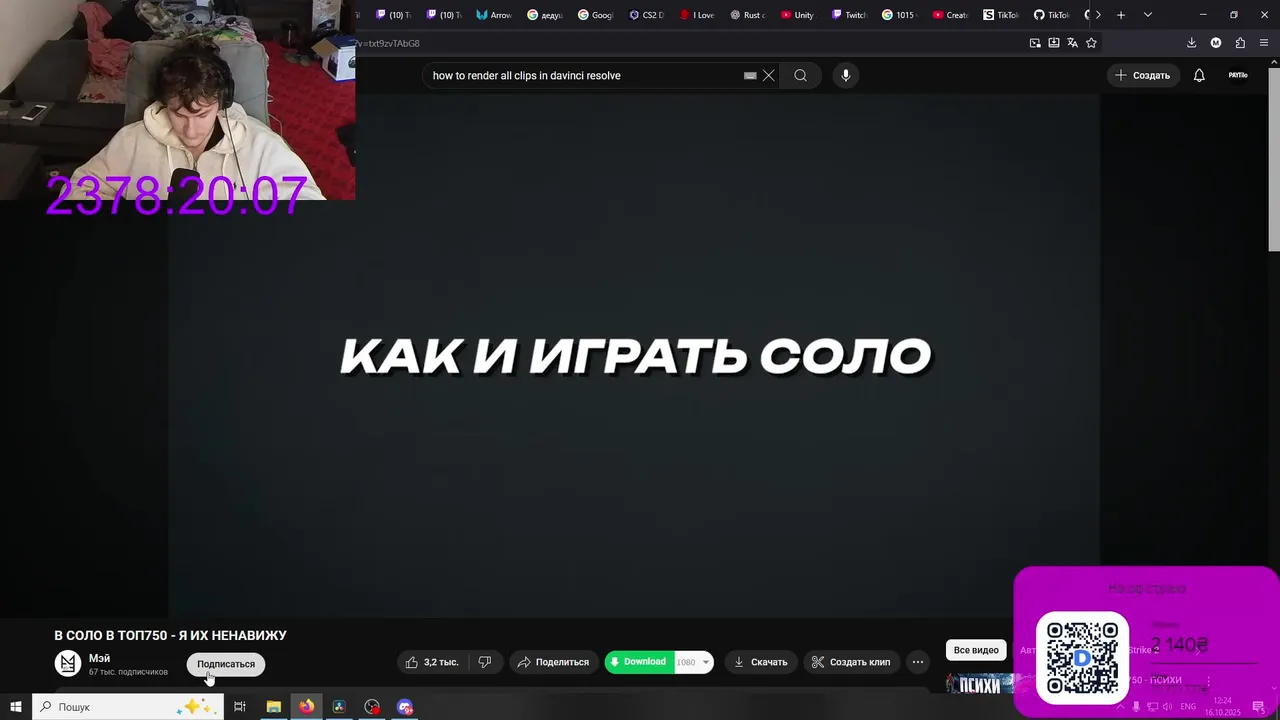This screenshot has height=720, width=1280.
Task: Open the browser downloads arrow icon
Action: [1191, 43]
